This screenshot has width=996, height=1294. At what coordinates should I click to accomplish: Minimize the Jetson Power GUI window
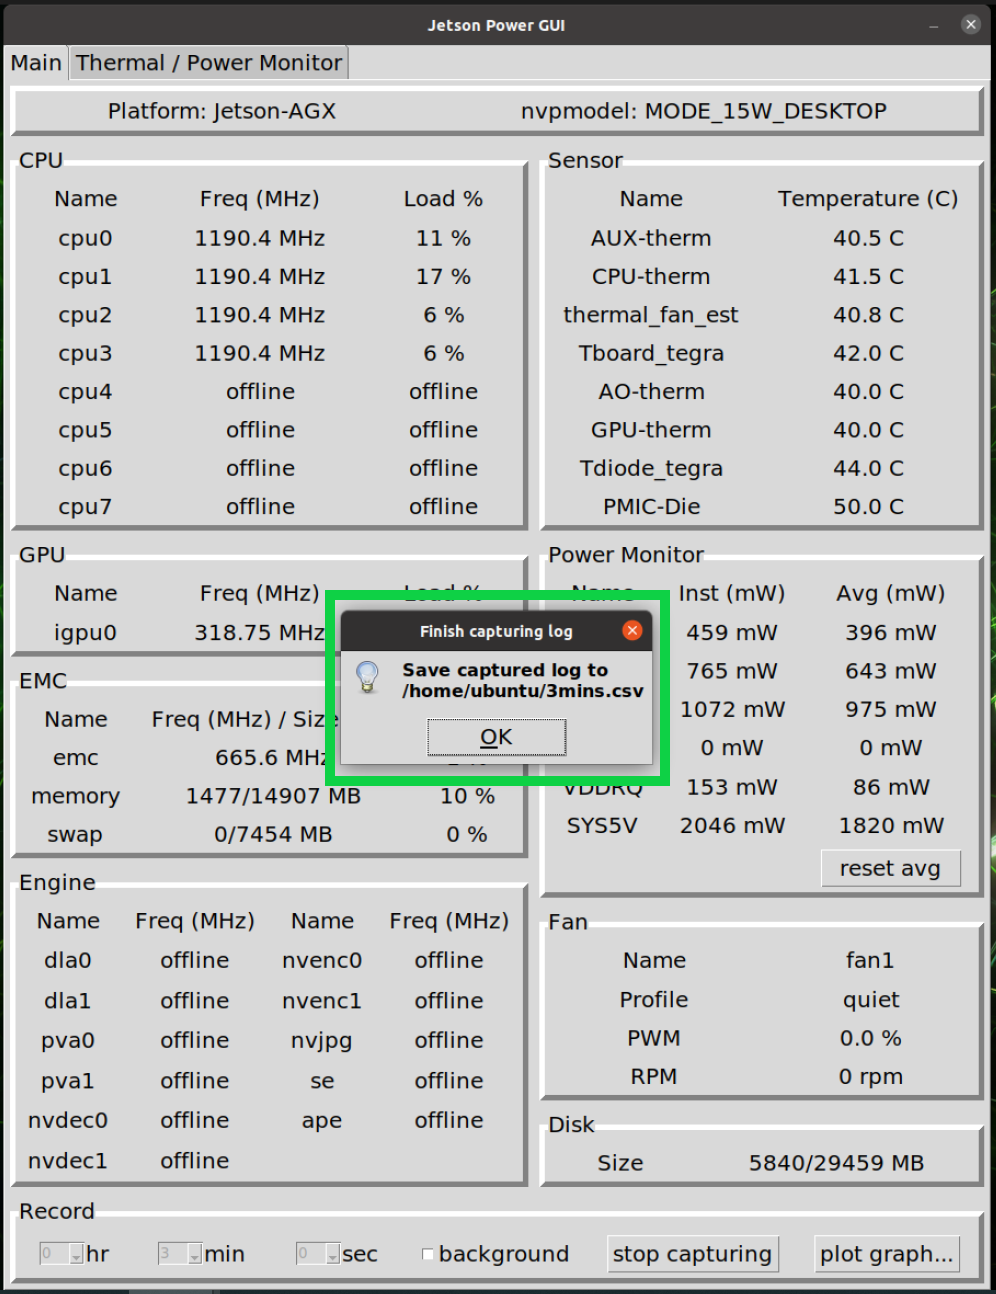[x=933, y=25]
